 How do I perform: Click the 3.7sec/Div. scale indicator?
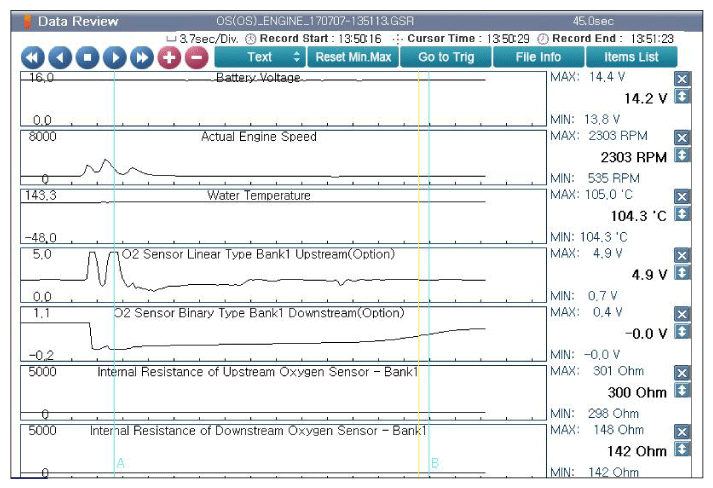203,39
